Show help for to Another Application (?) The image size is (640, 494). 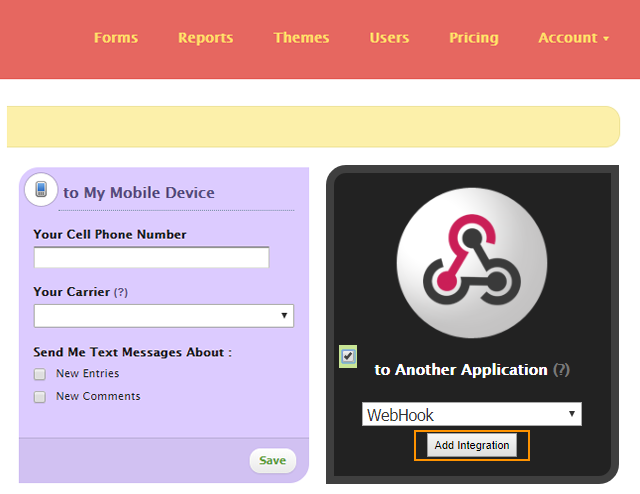(x=561, y=370)
